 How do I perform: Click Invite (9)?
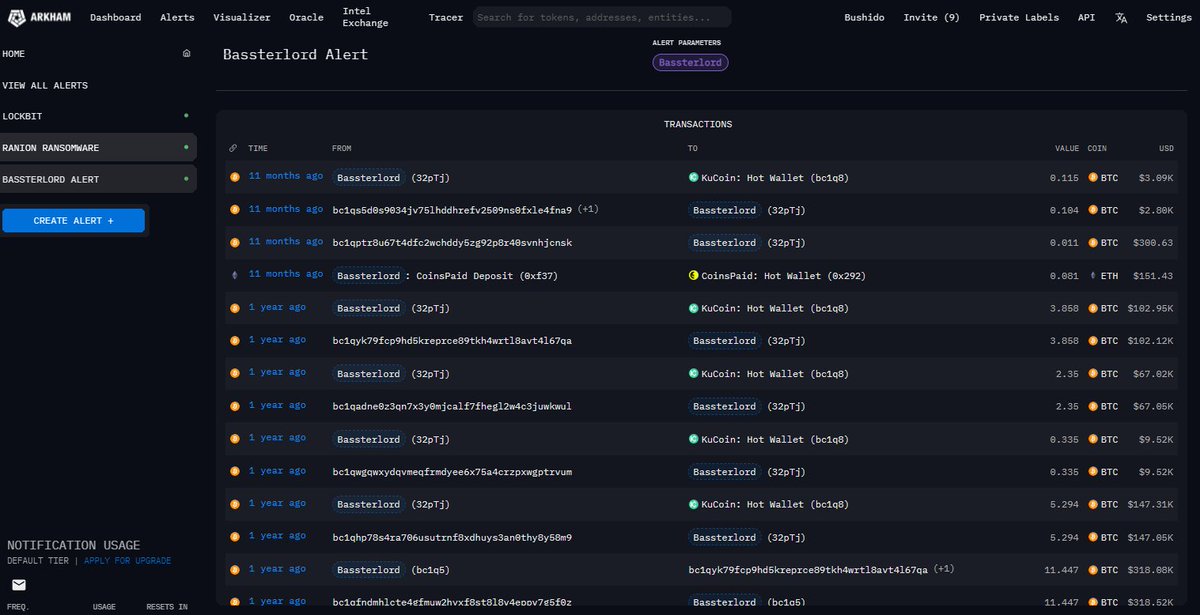point(931,17)
